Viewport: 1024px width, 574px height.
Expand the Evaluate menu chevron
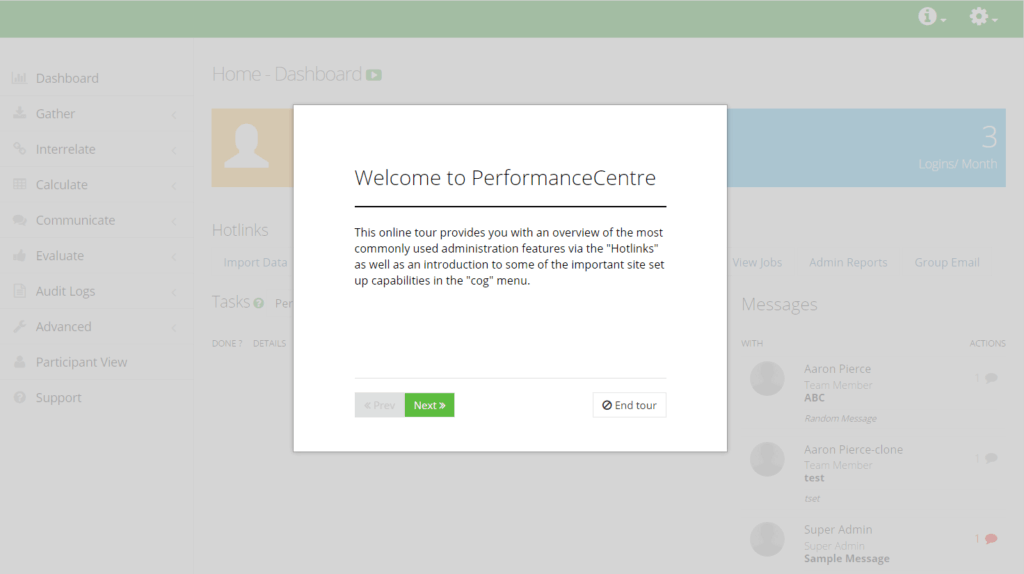pos(174,257)
